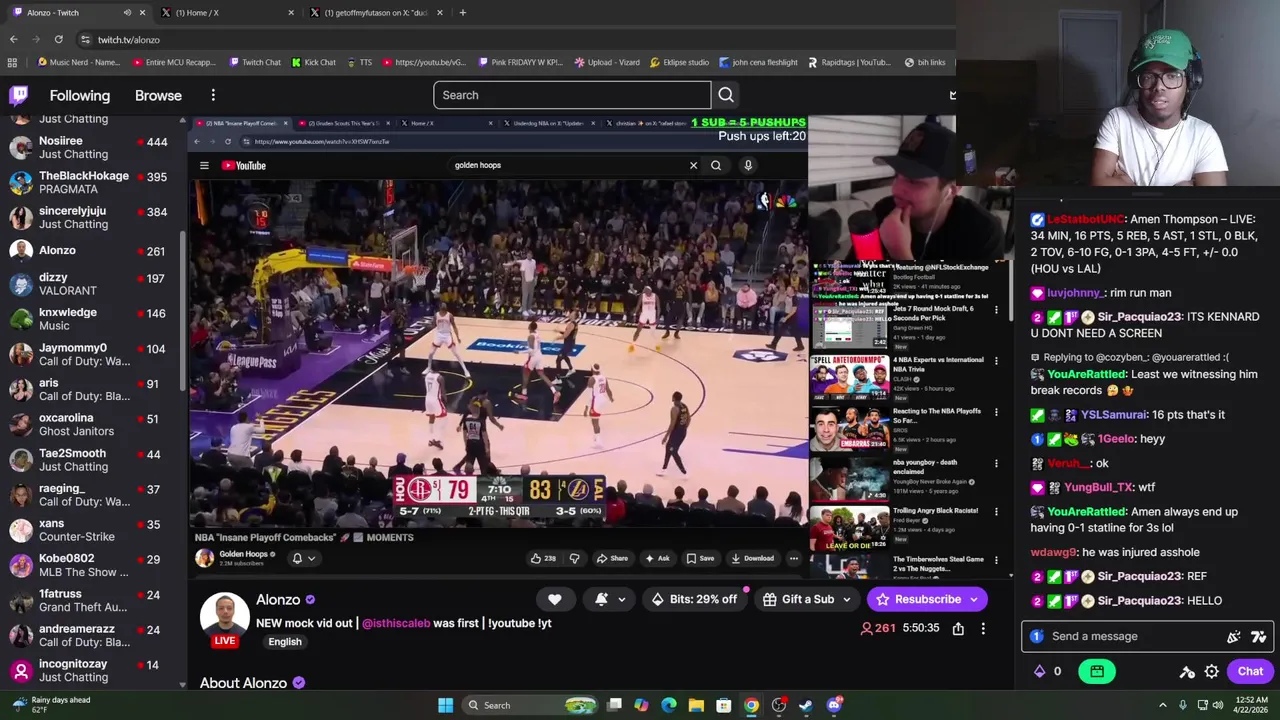Open the browser apps grid icon
Viewport: 1280px width, 720px height.
[x=12, y=62]
